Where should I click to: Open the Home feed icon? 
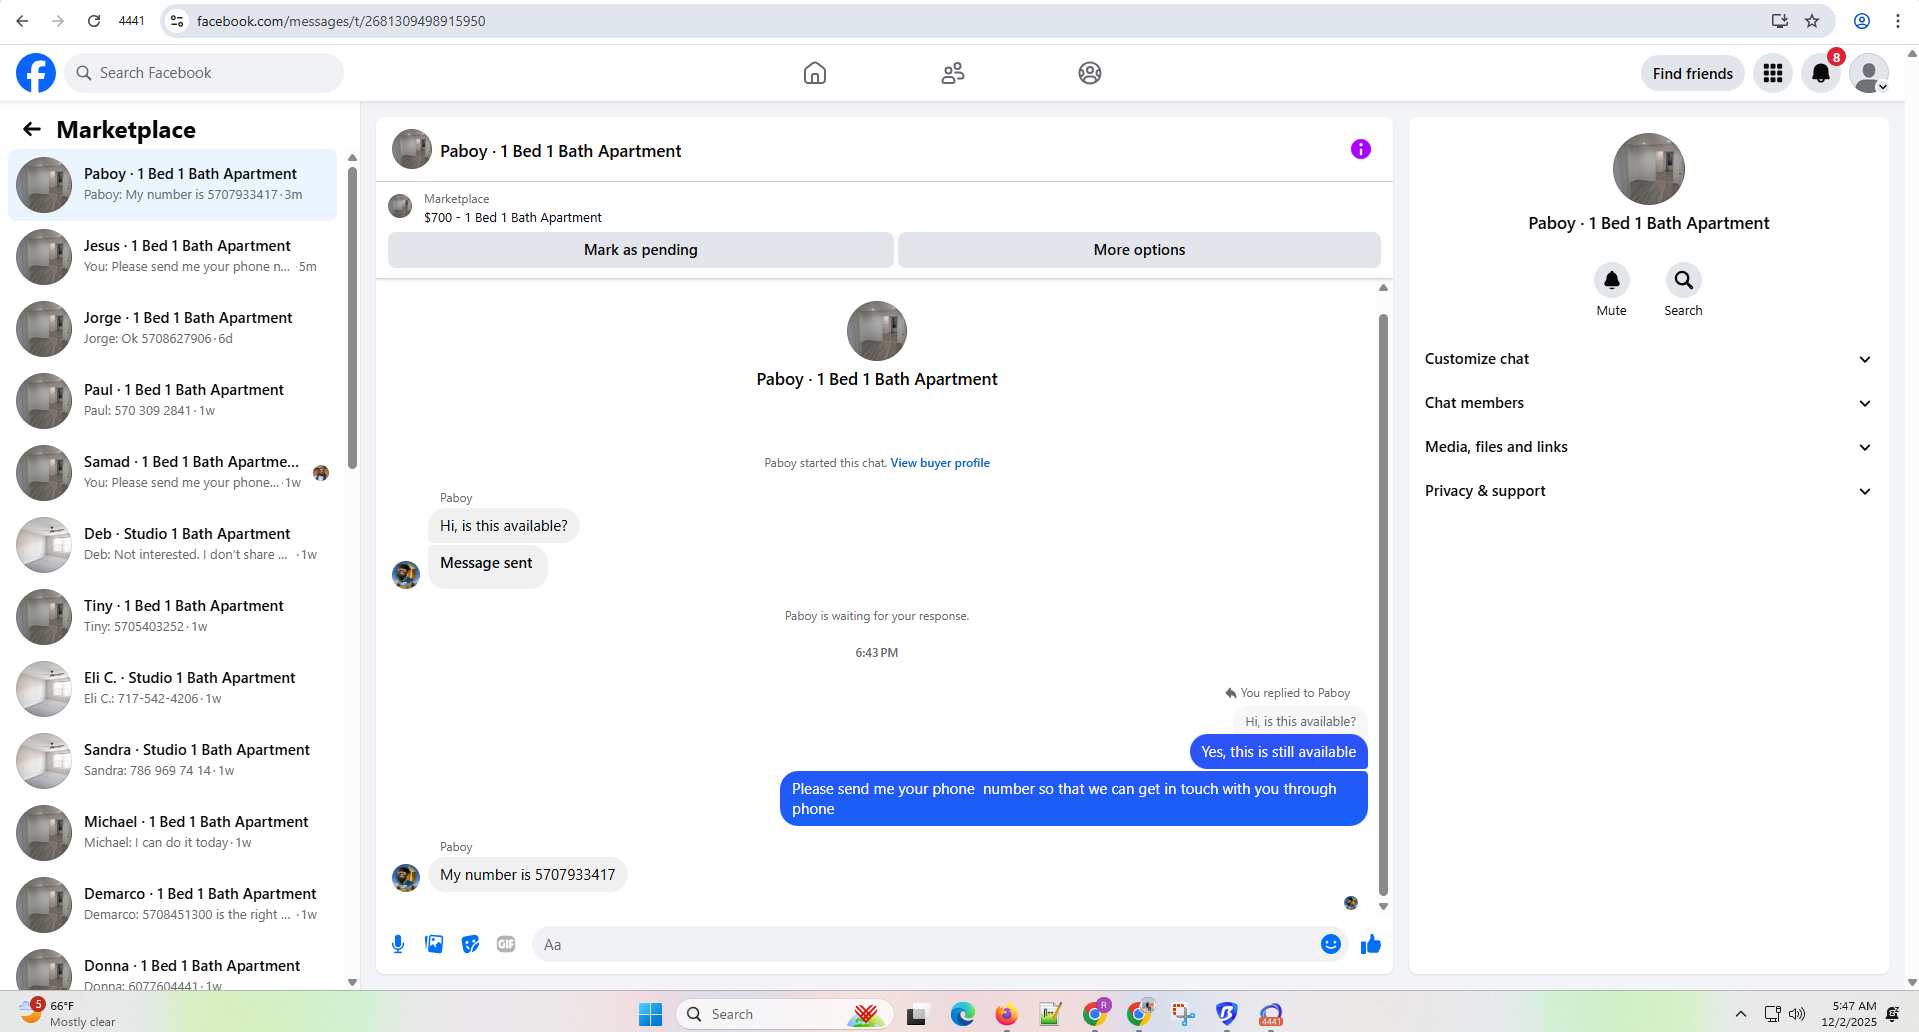tap(815, 73)
